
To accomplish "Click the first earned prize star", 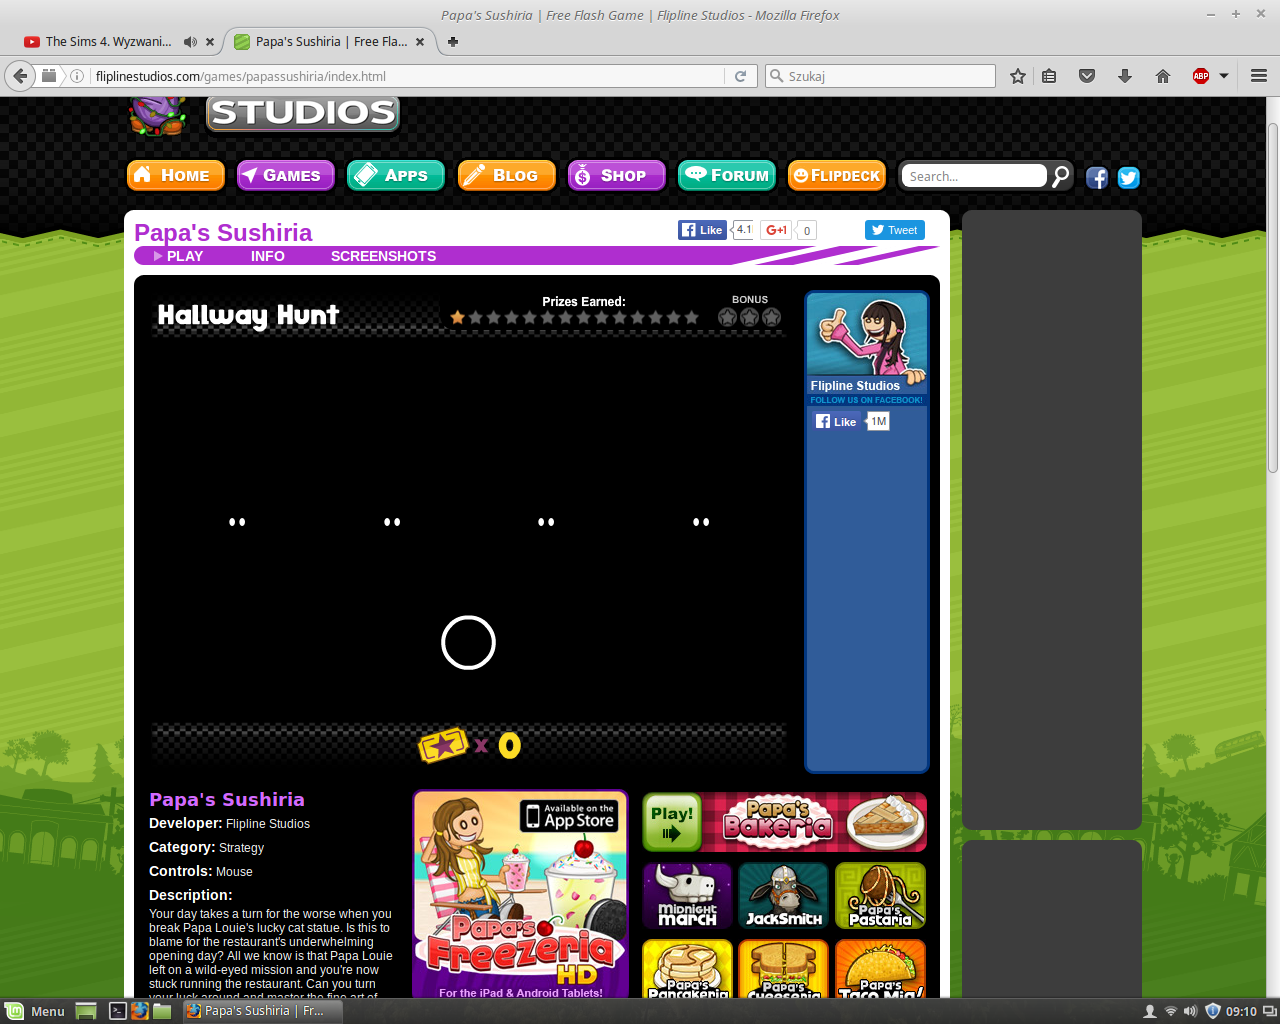I will 458,317.
